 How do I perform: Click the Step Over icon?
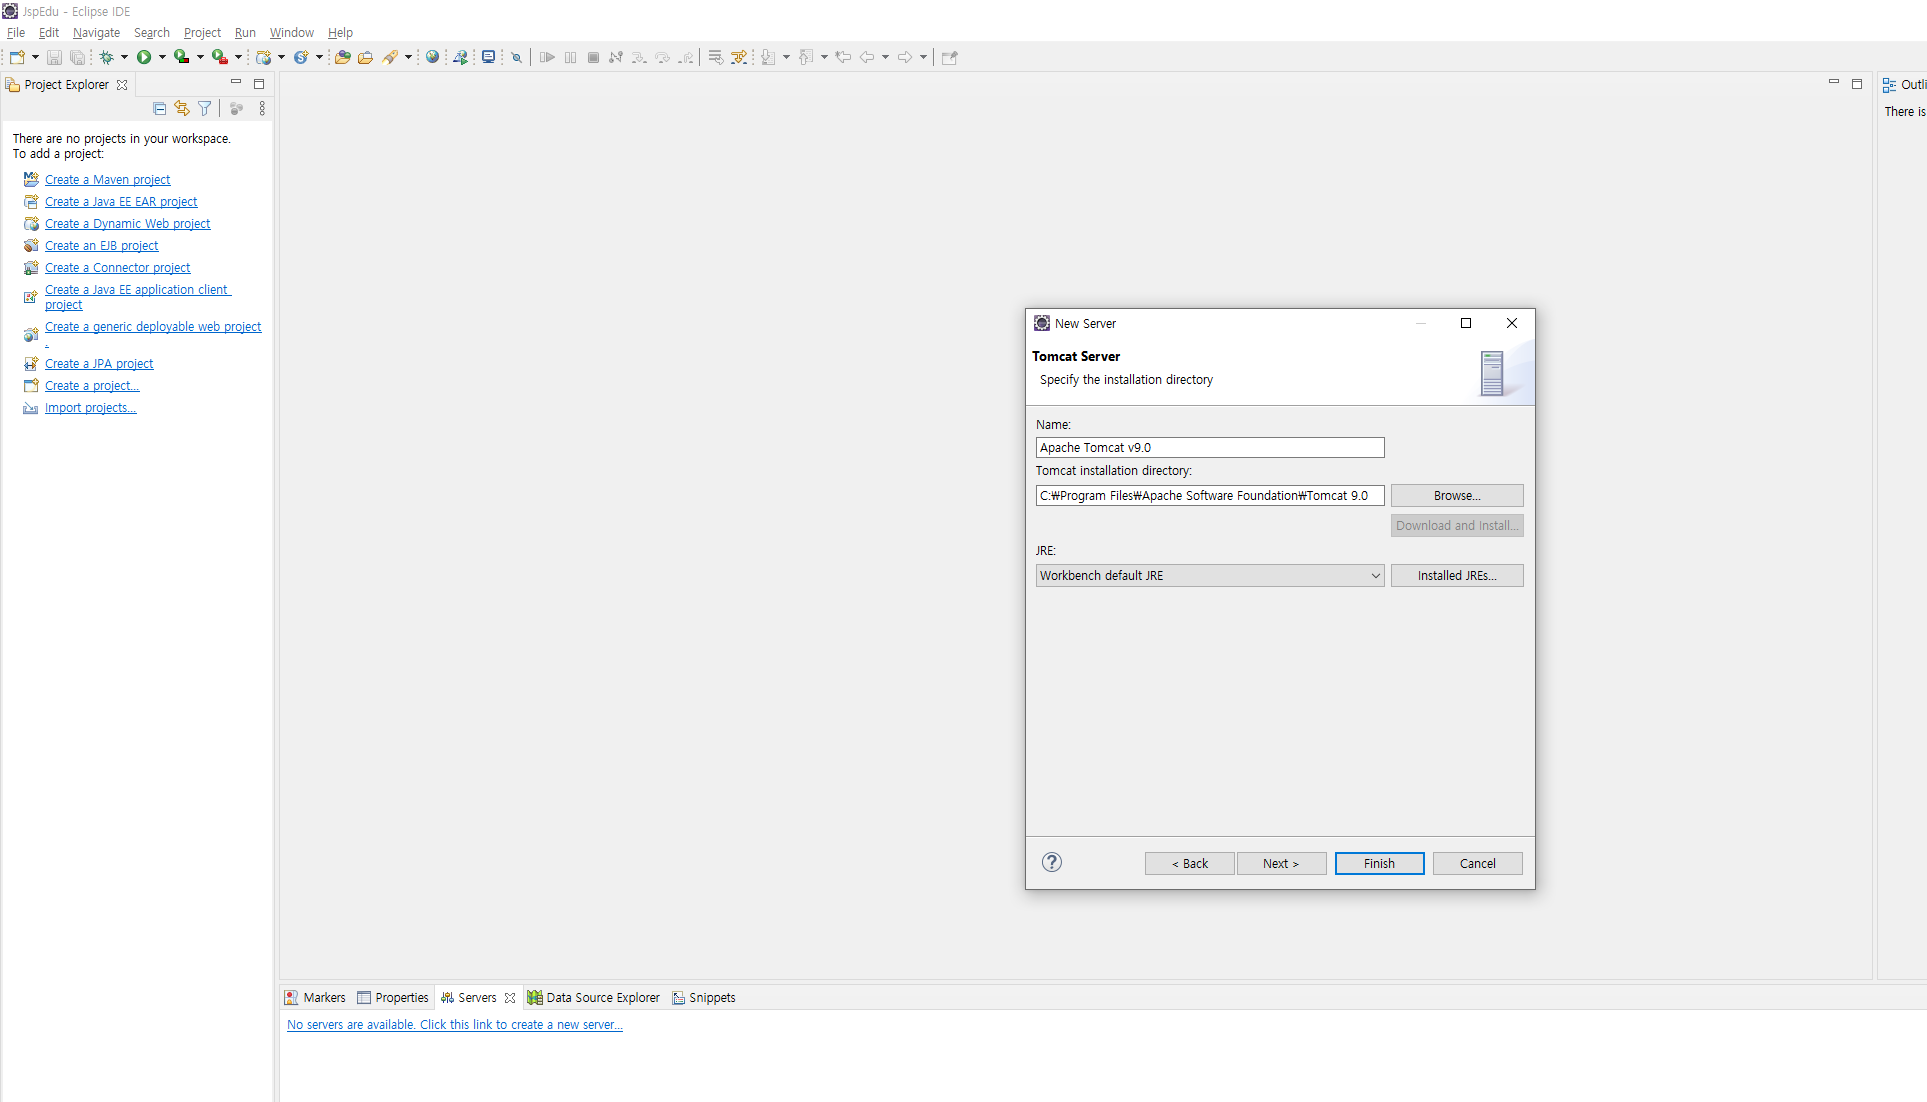tap(662, 57)
